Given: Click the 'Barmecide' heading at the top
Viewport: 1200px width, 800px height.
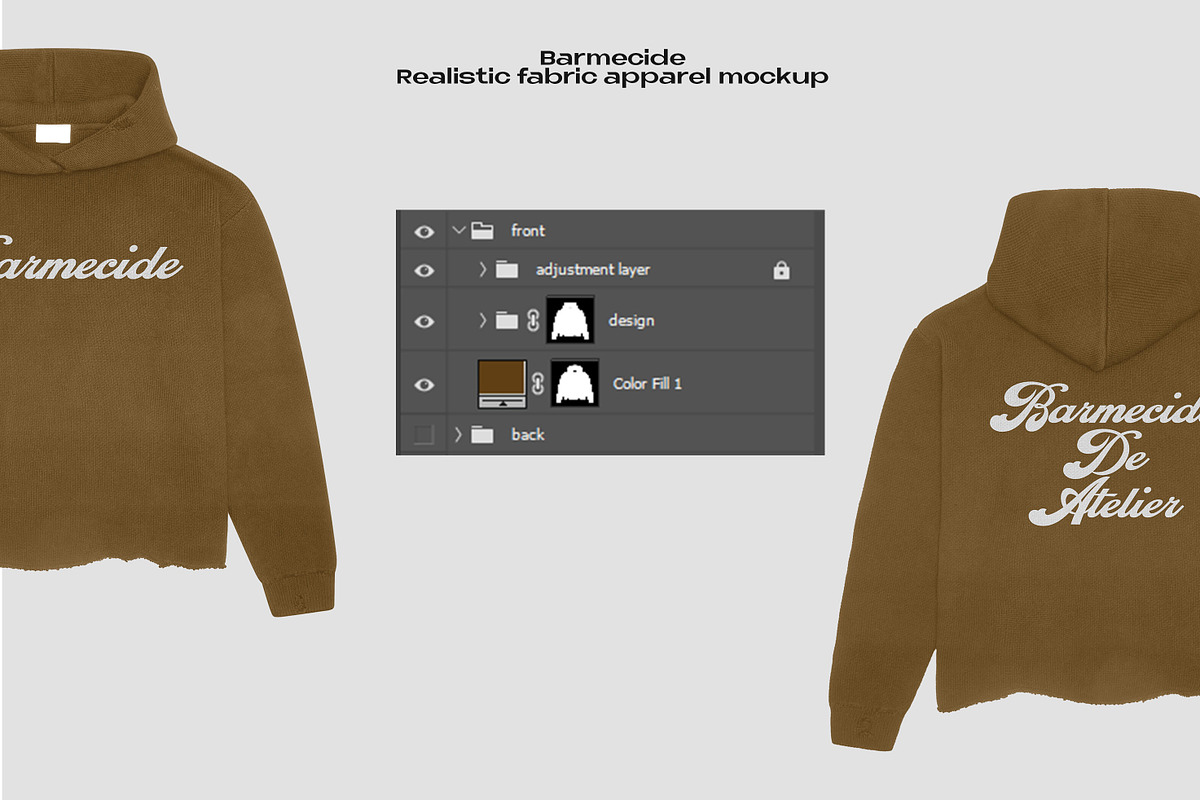Looking at the screenshot, I should pos(612,57).
